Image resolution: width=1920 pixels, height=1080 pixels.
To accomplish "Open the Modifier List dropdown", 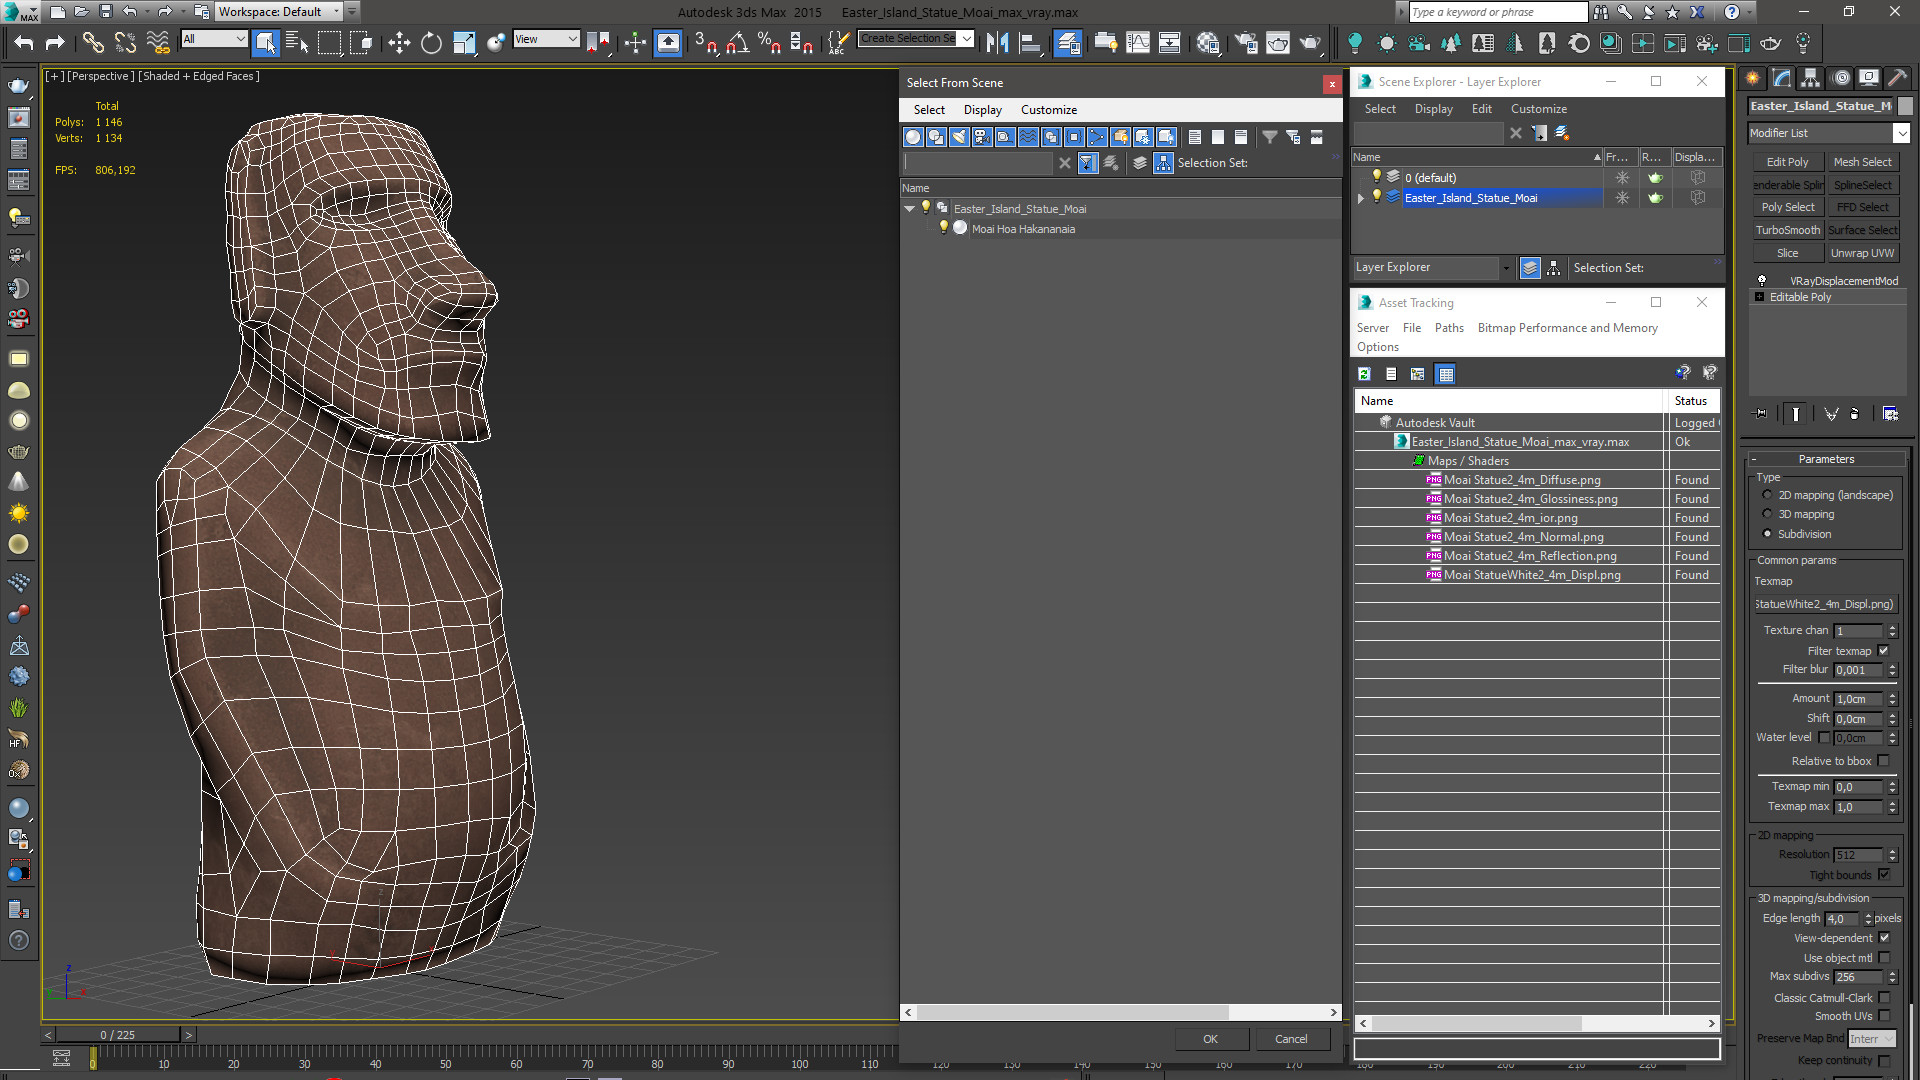I will (x=1829, y=133).
